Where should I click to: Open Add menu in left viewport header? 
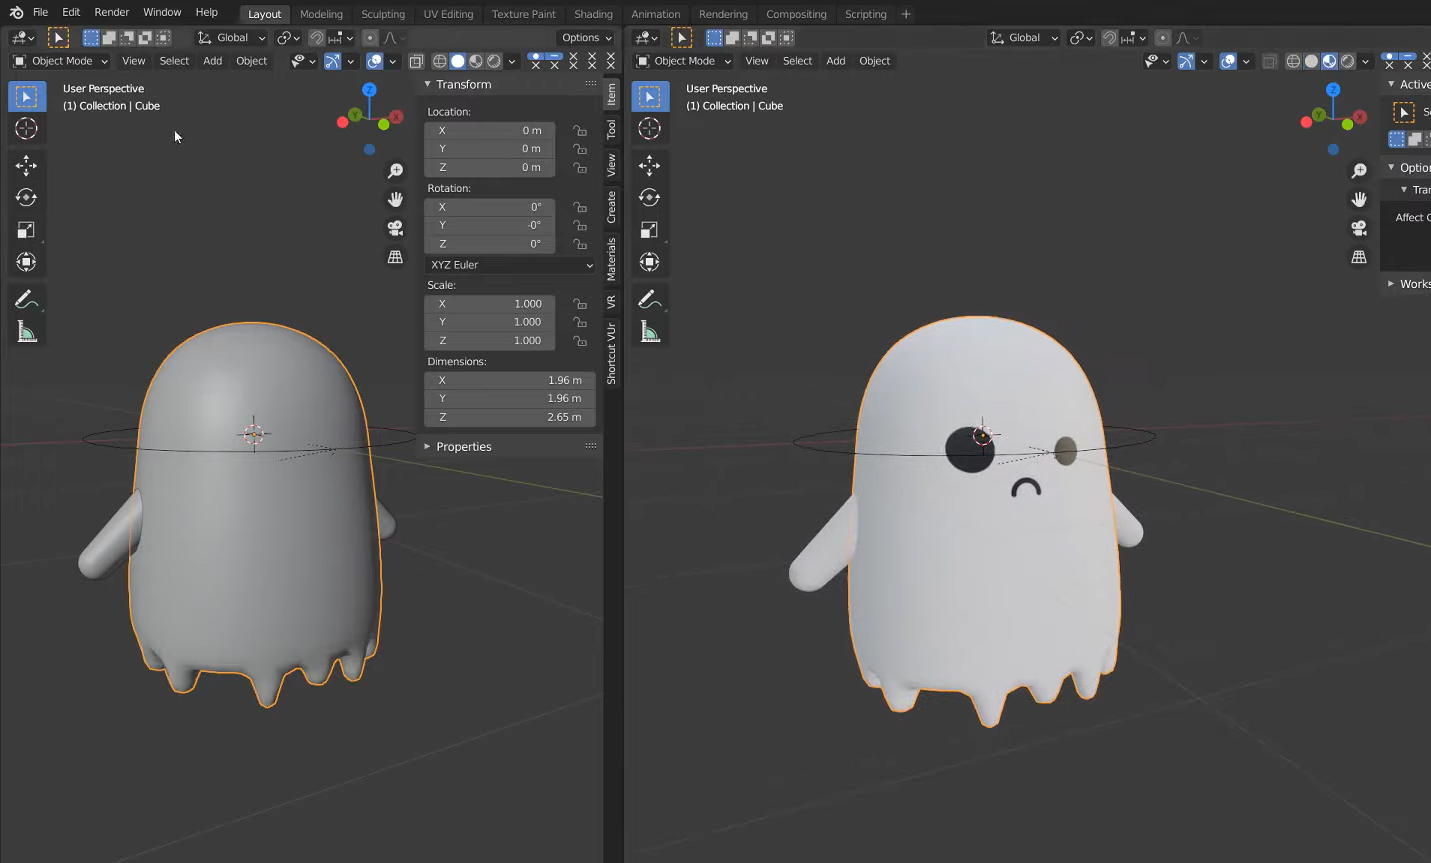(x=213, y=61)
